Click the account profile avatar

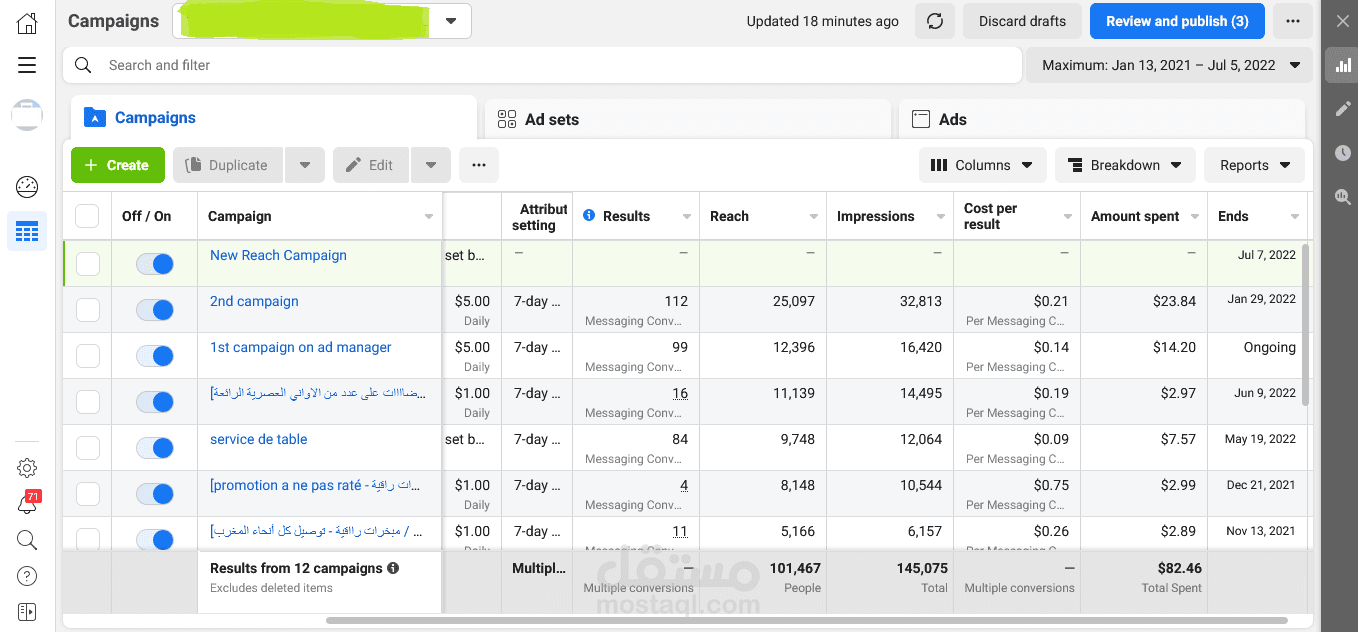pyautogui.click(x=27, y=115)
